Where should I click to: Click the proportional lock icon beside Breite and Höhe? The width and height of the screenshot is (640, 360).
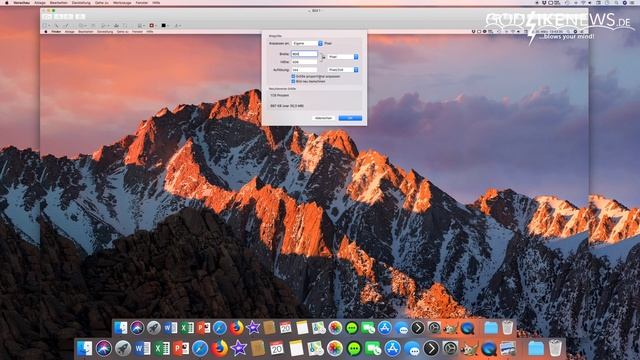[324, 58]
